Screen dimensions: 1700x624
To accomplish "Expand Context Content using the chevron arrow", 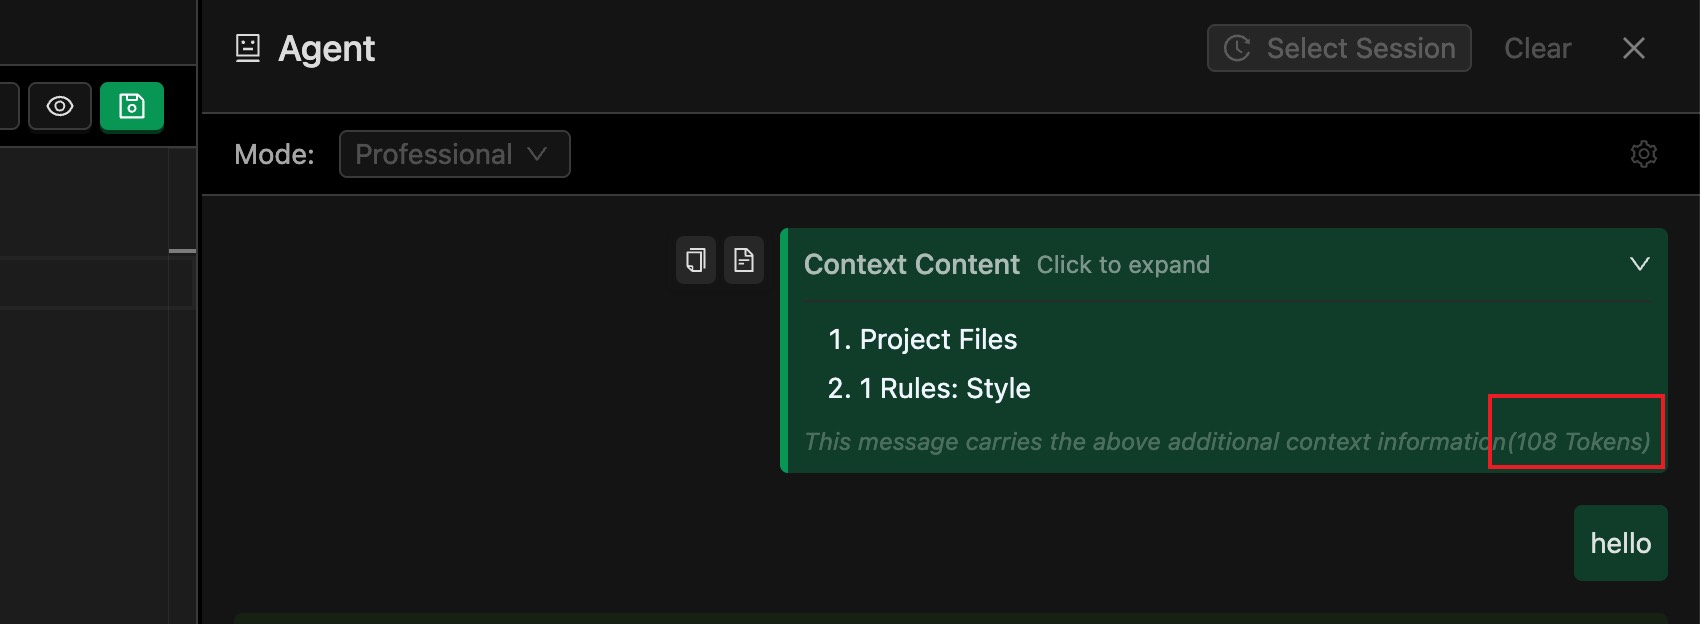I will (1639, 264).
